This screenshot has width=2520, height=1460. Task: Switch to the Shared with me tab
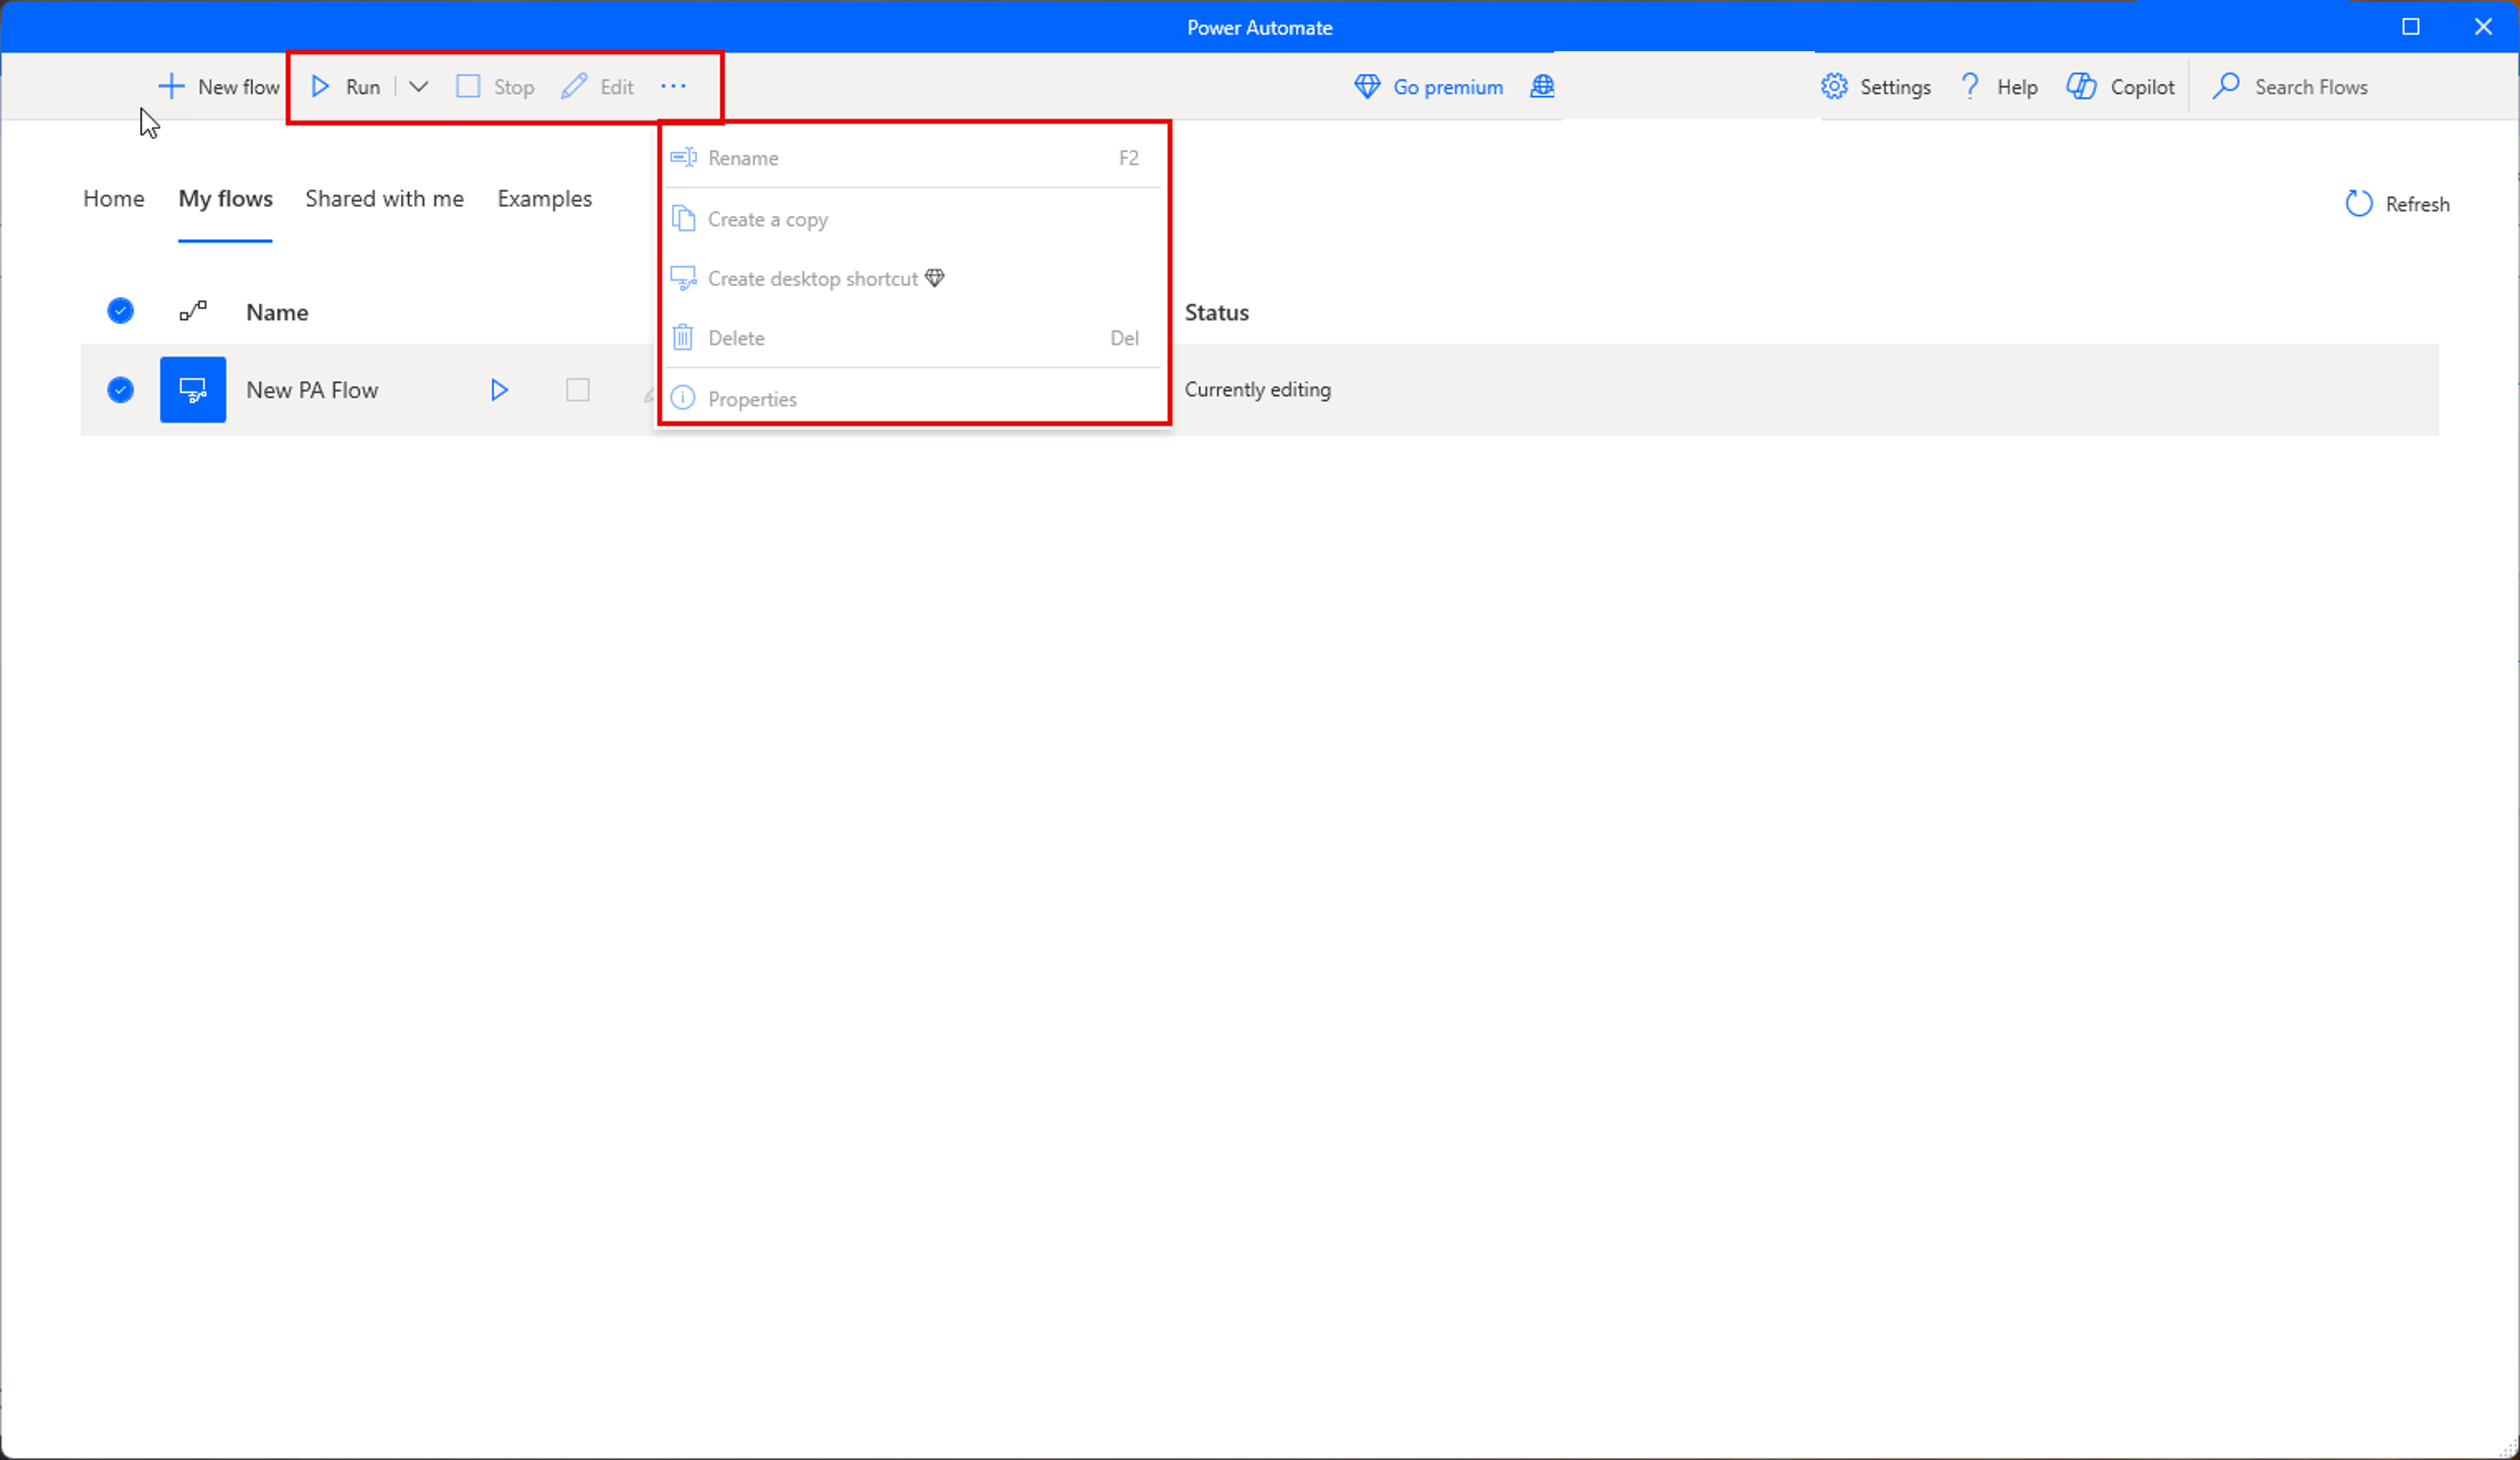[384, 199]
